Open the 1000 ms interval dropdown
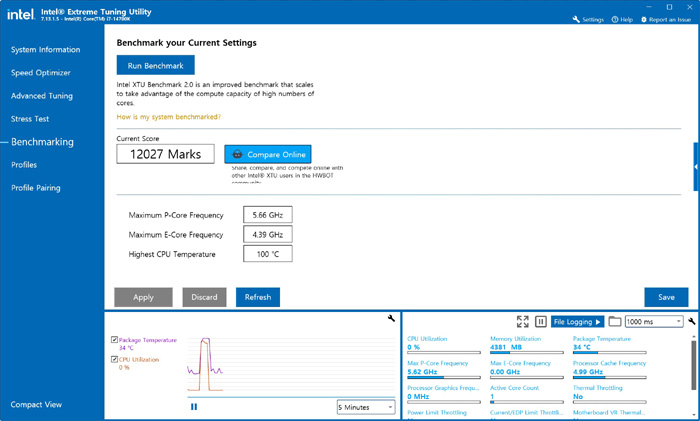 654,321
